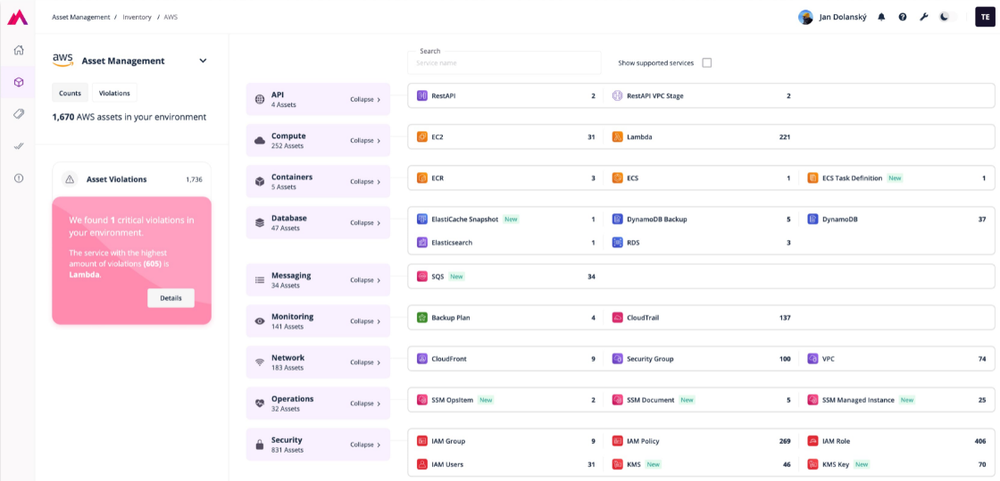
Task: Click the CloudTrail service icon
Action: [x=617, y=317]
